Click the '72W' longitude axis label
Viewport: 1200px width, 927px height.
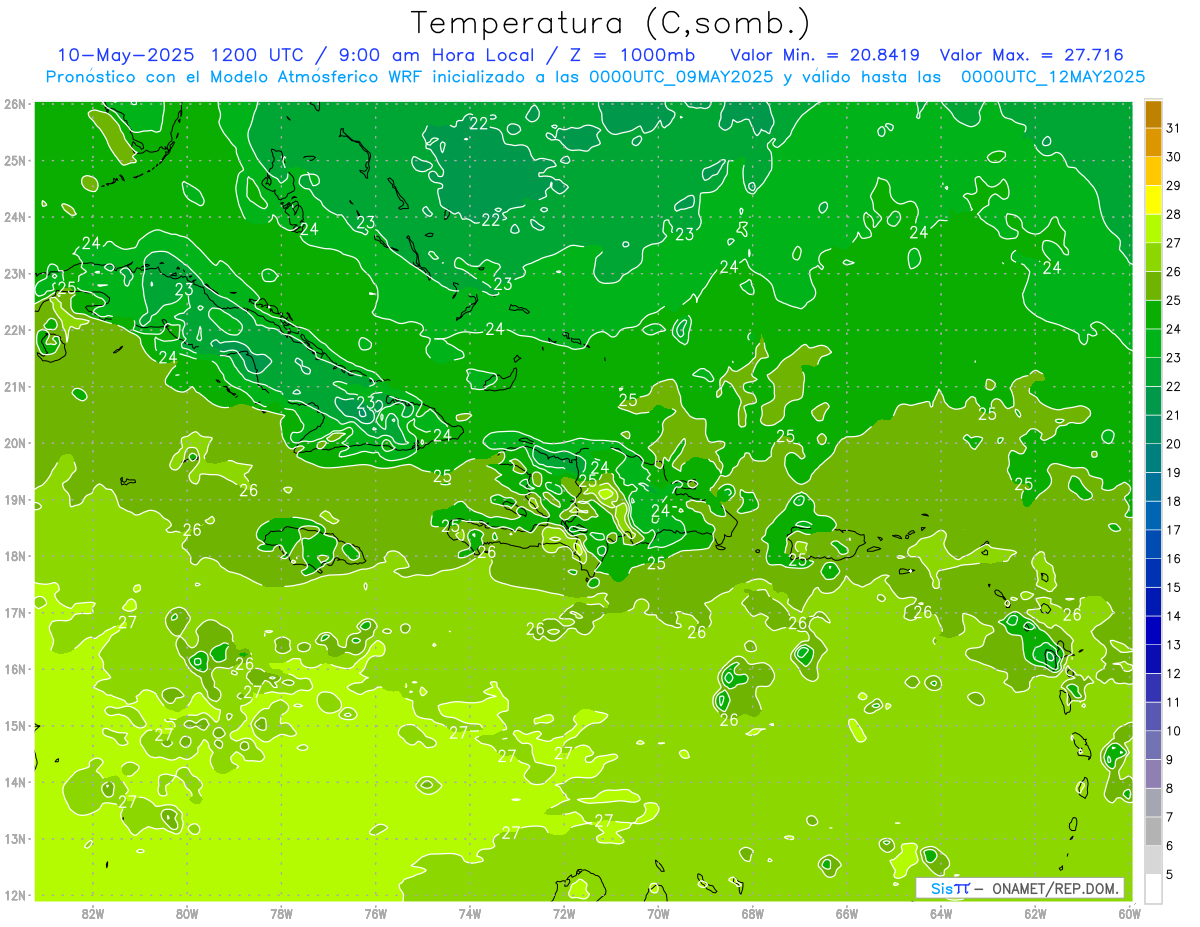tap(564, 913)
